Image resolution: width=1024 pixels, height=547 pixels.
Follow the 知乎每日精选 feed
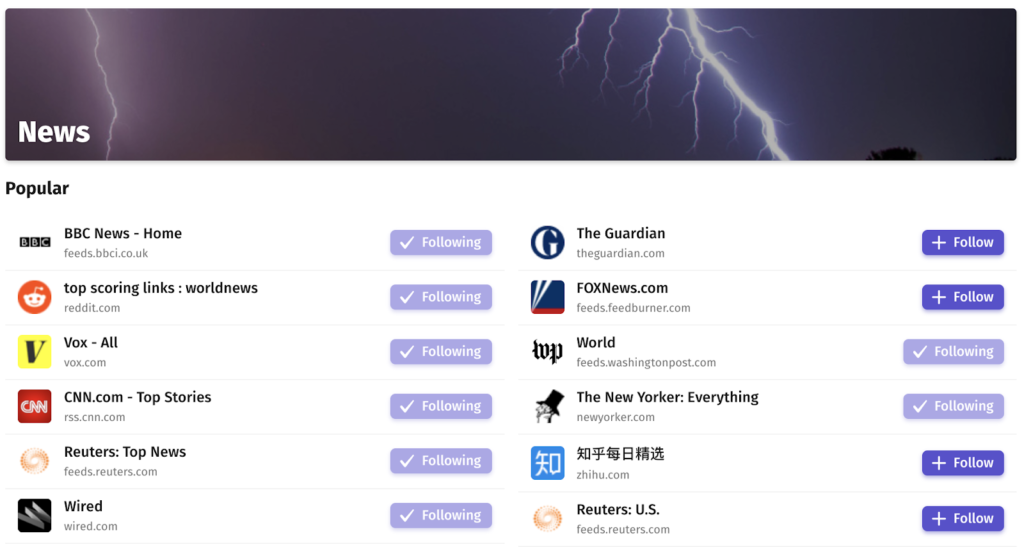click(963, 463)
